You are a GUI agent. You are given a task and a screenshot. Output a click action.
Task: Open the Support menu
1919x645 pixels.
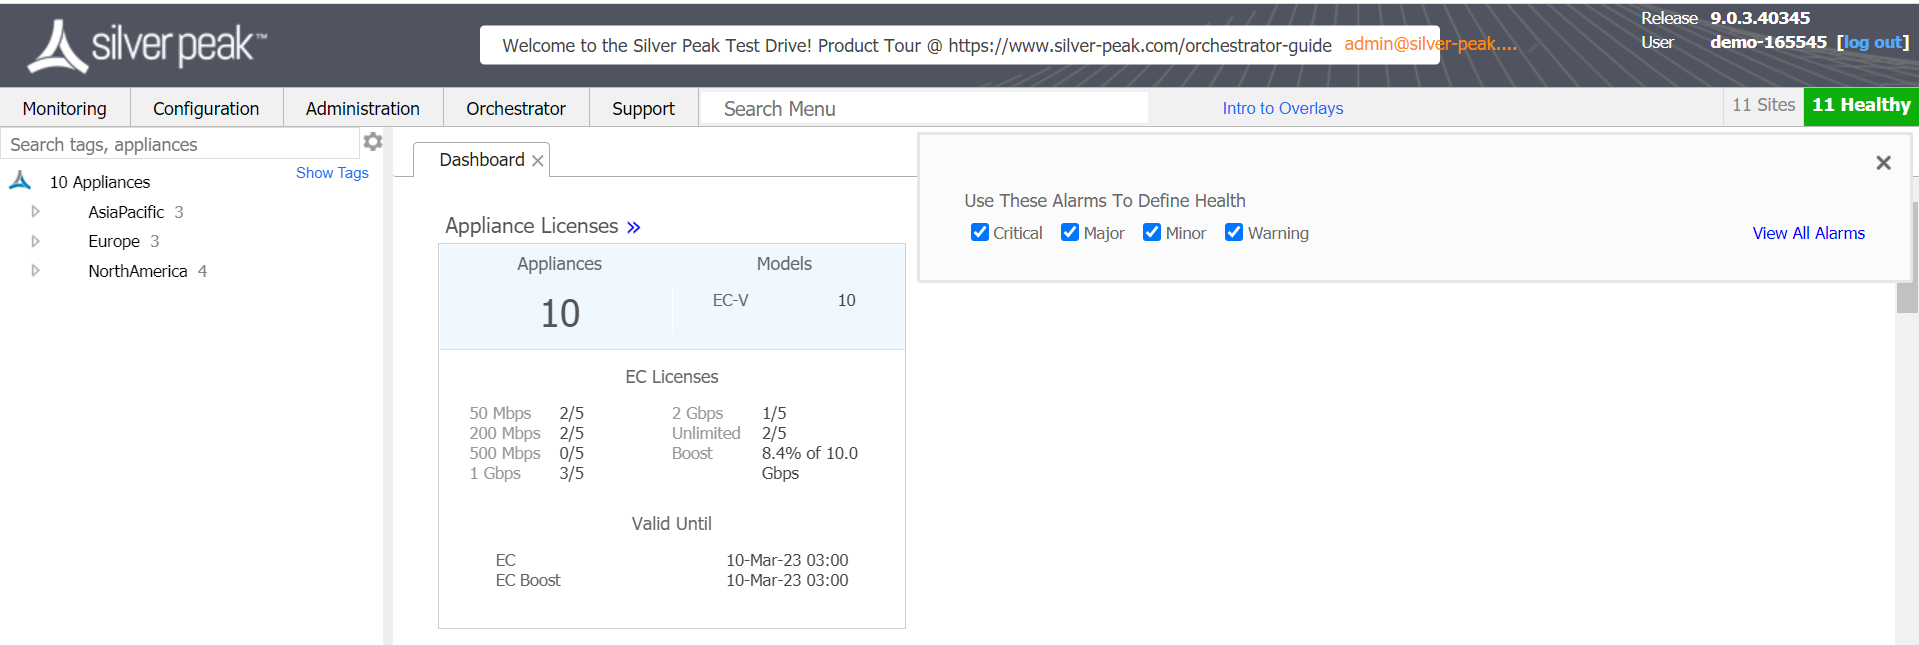coord(643,108)
